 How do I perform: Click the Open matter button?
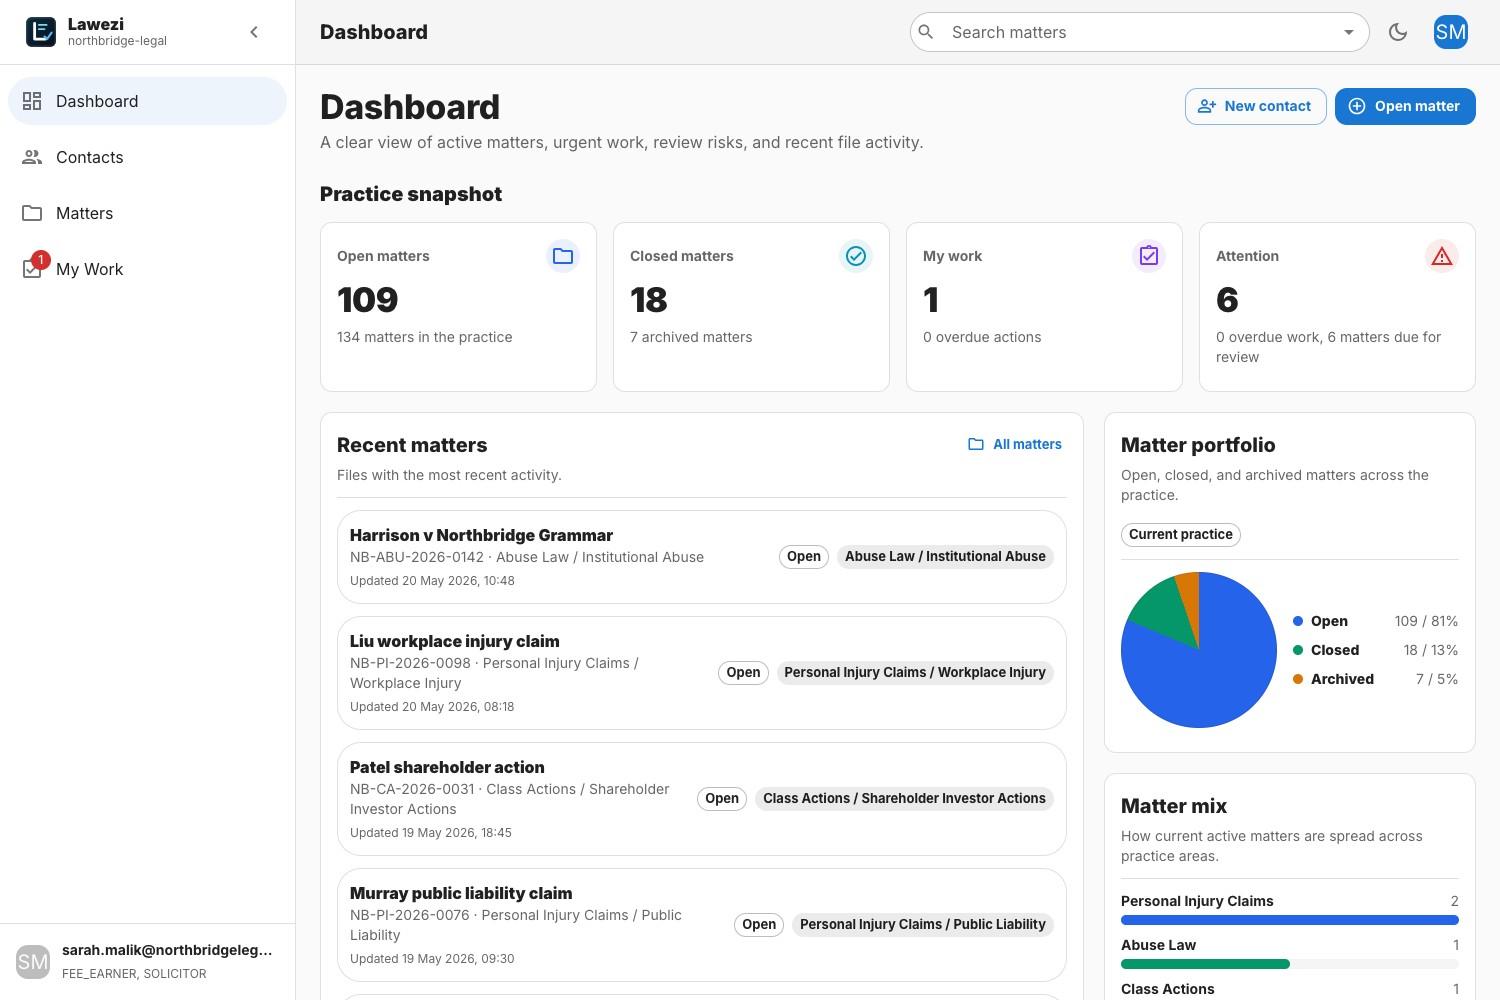[1405, 106]
